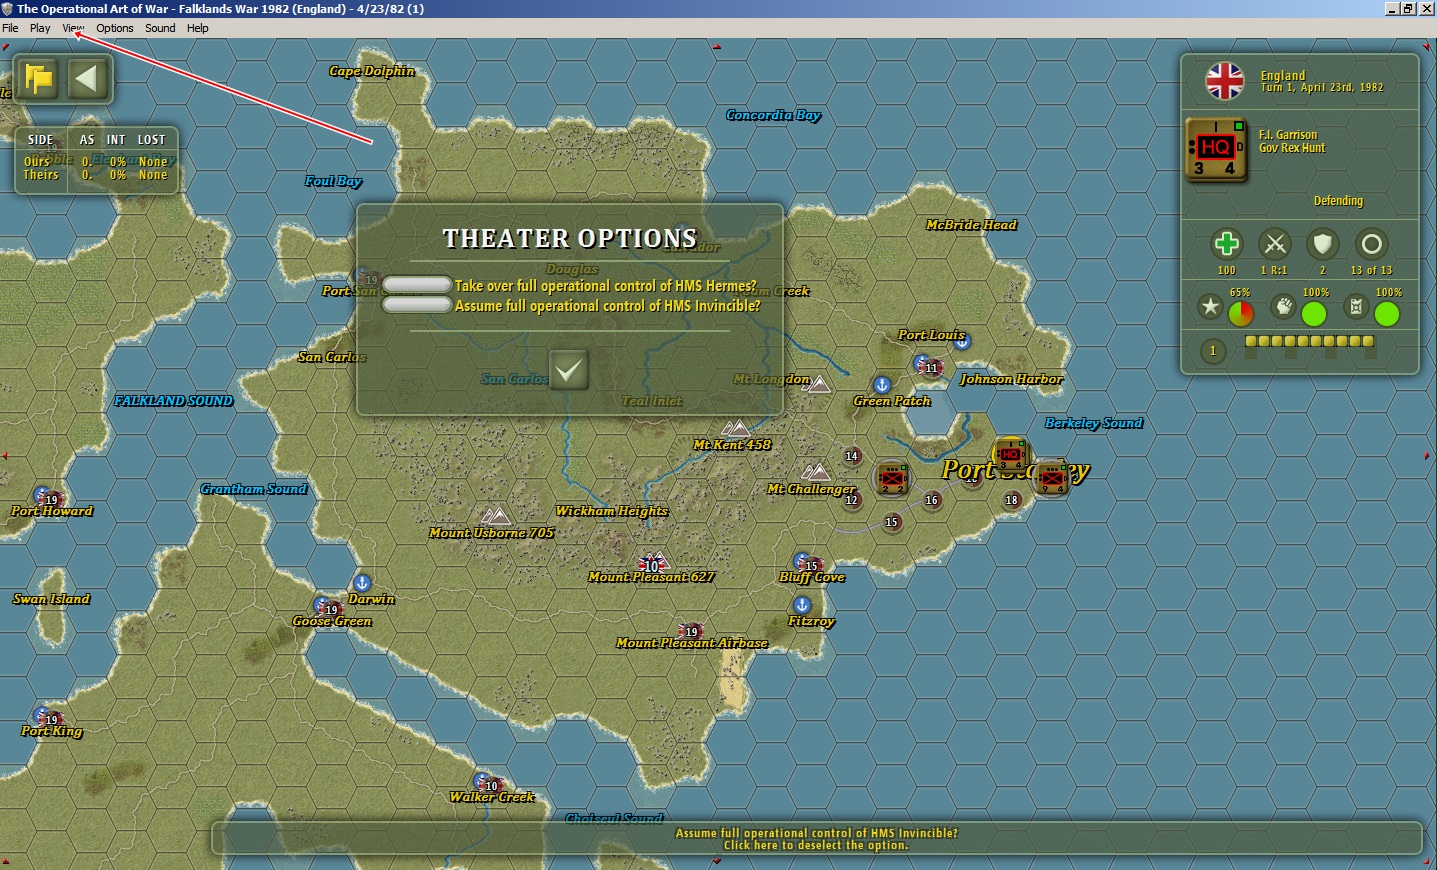Select the HQ unit at Port Stanley
This screenshot has width=1437, height=870.
(1011, 454)
